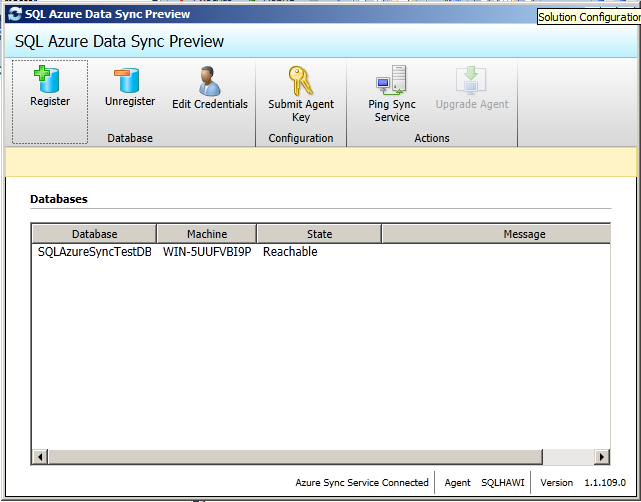Sort by the State column header
Image resolution: width=641 pixels, height=502 pixels.
319,234
